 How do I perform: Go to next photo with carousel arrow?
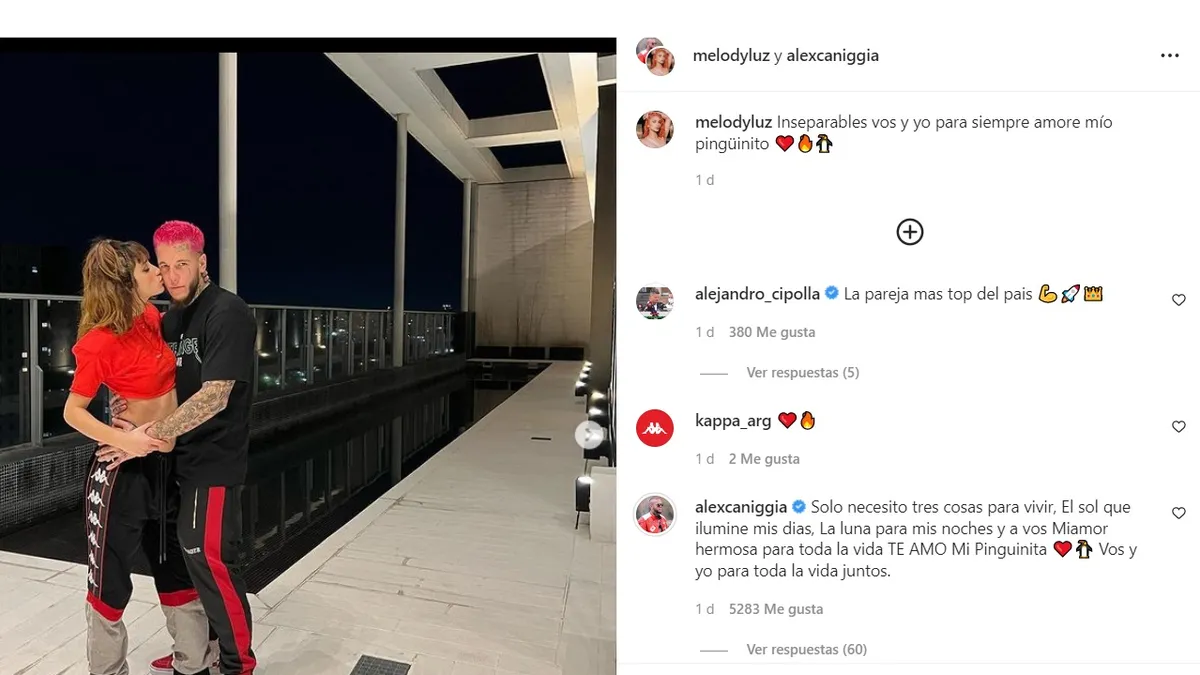(589, 434)
